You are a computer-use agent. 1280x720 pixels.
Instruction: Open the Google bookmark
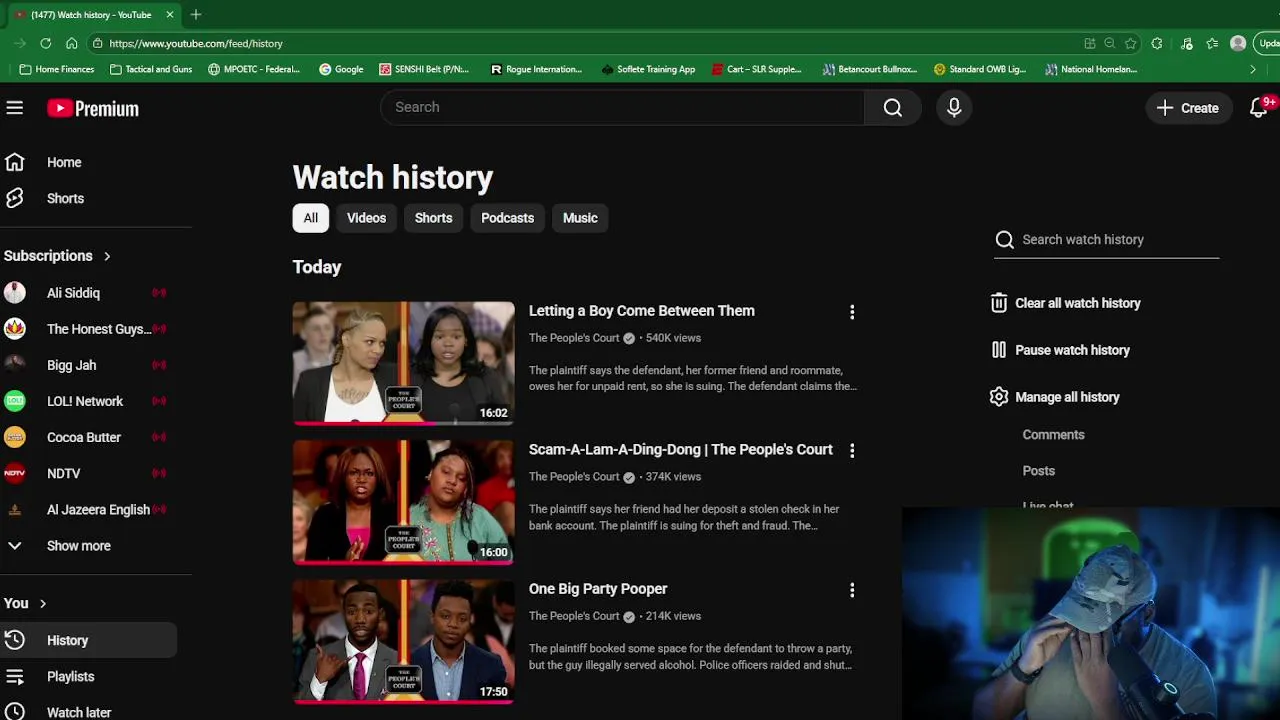click(x=341, y=69)
